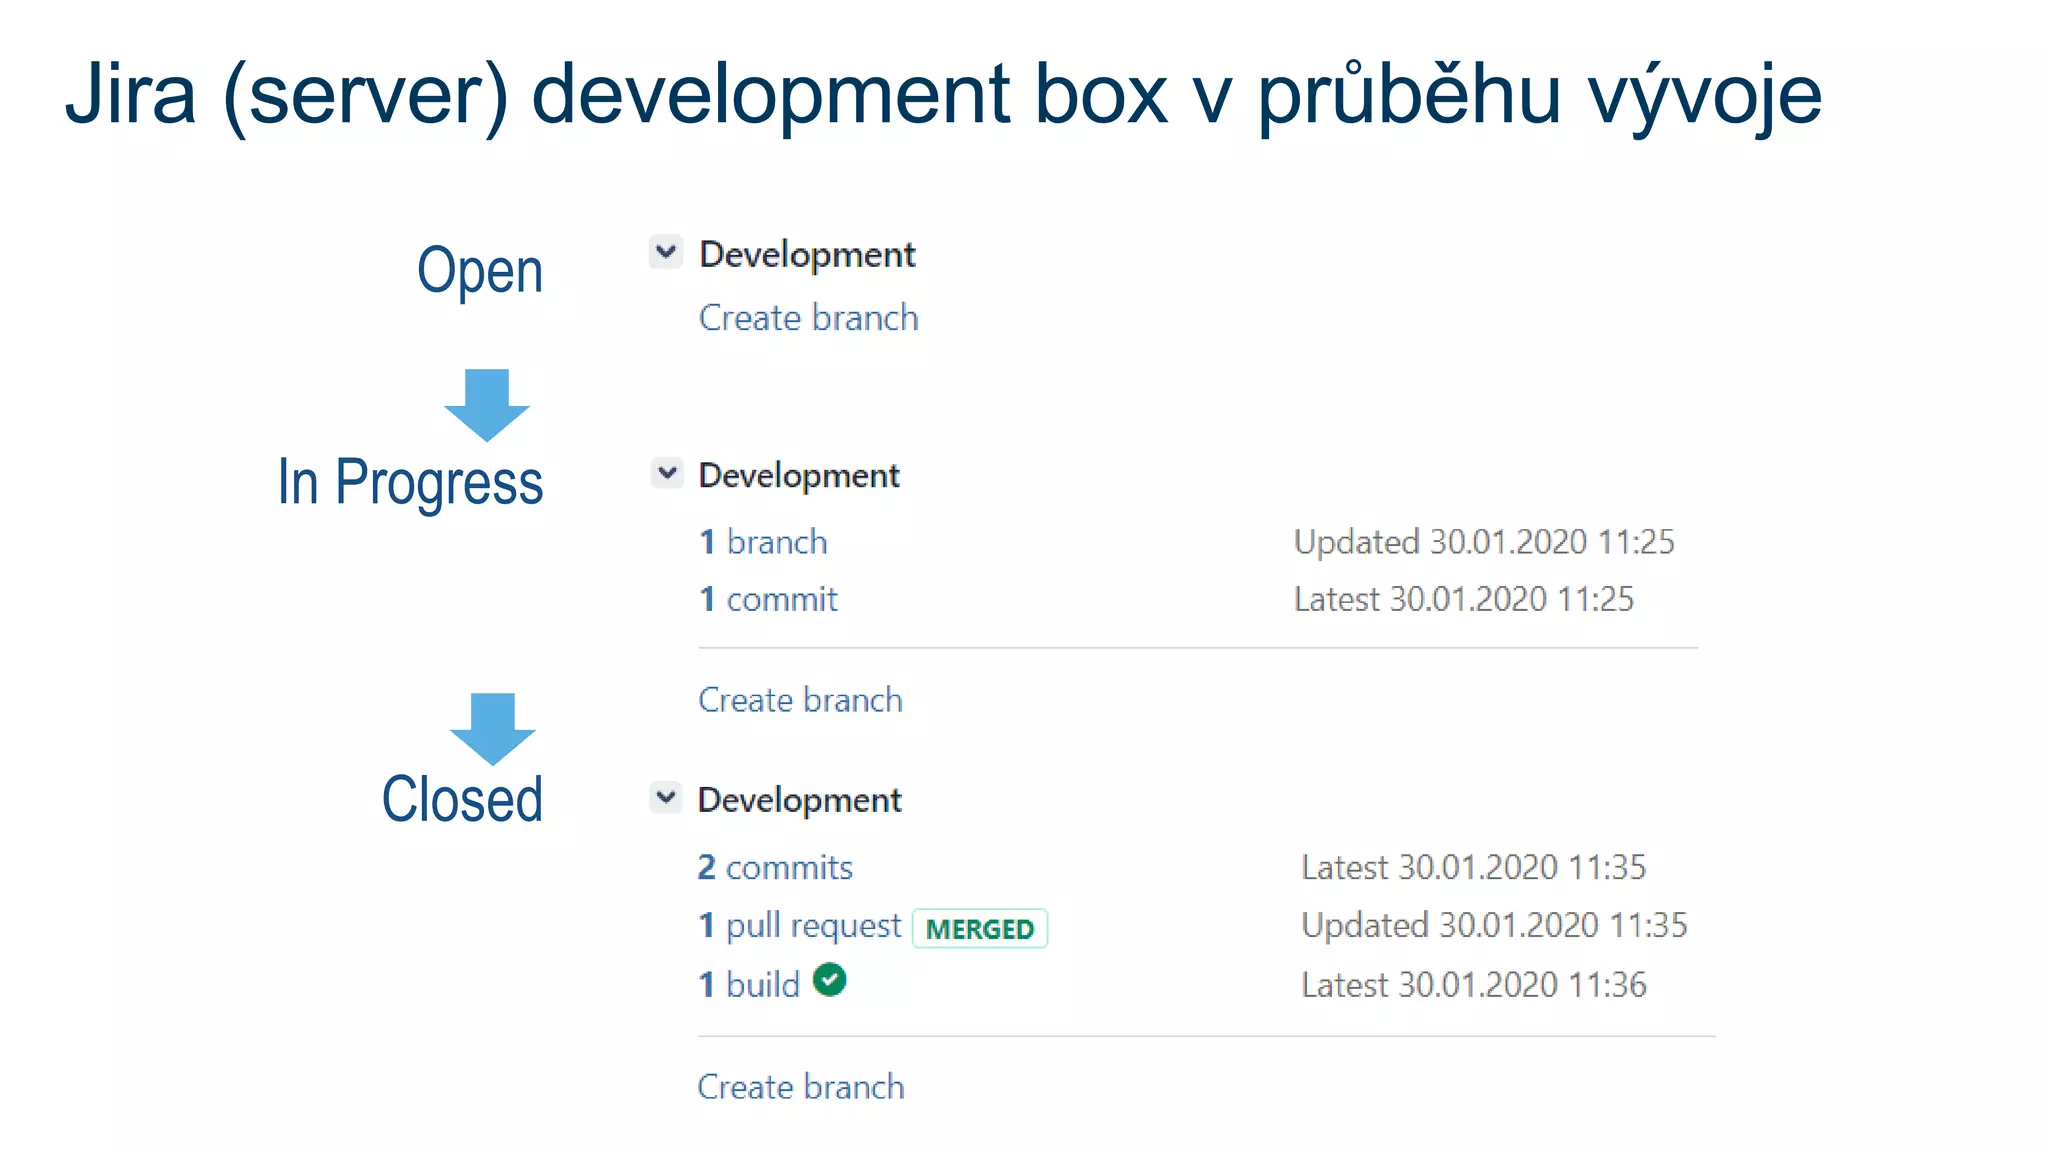The image size is (2048, 1152).
Task: Click the Open status label
Action: (480, 272)
